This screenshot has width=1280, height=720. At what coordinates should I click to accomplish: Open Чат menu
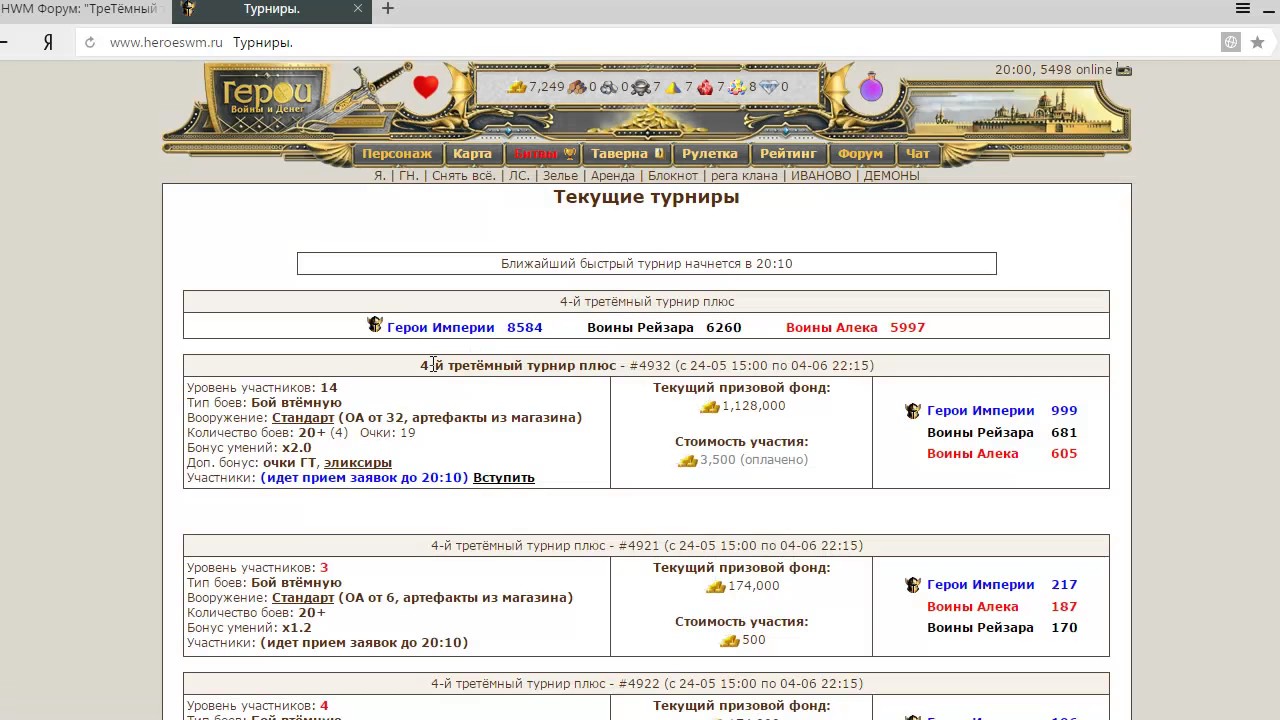coord(918,154)
